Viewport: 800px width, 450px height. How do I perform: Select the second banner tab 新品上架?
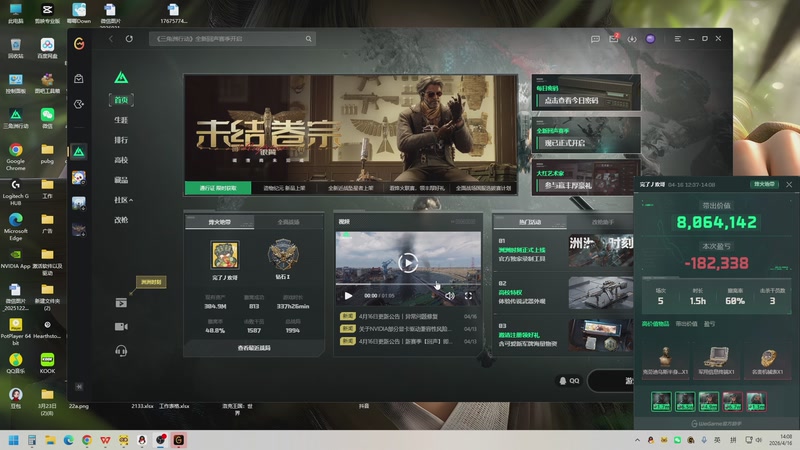[x=284, y=188]
